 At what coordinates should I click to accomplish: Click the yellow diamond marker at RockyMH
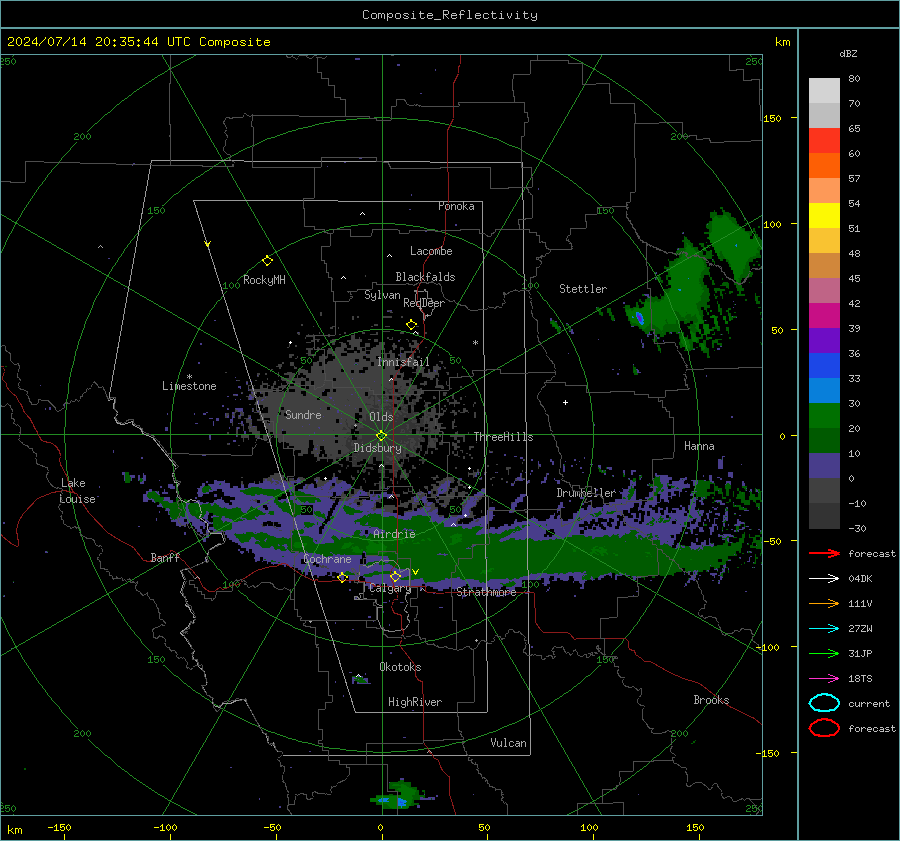tap(267, 261)
